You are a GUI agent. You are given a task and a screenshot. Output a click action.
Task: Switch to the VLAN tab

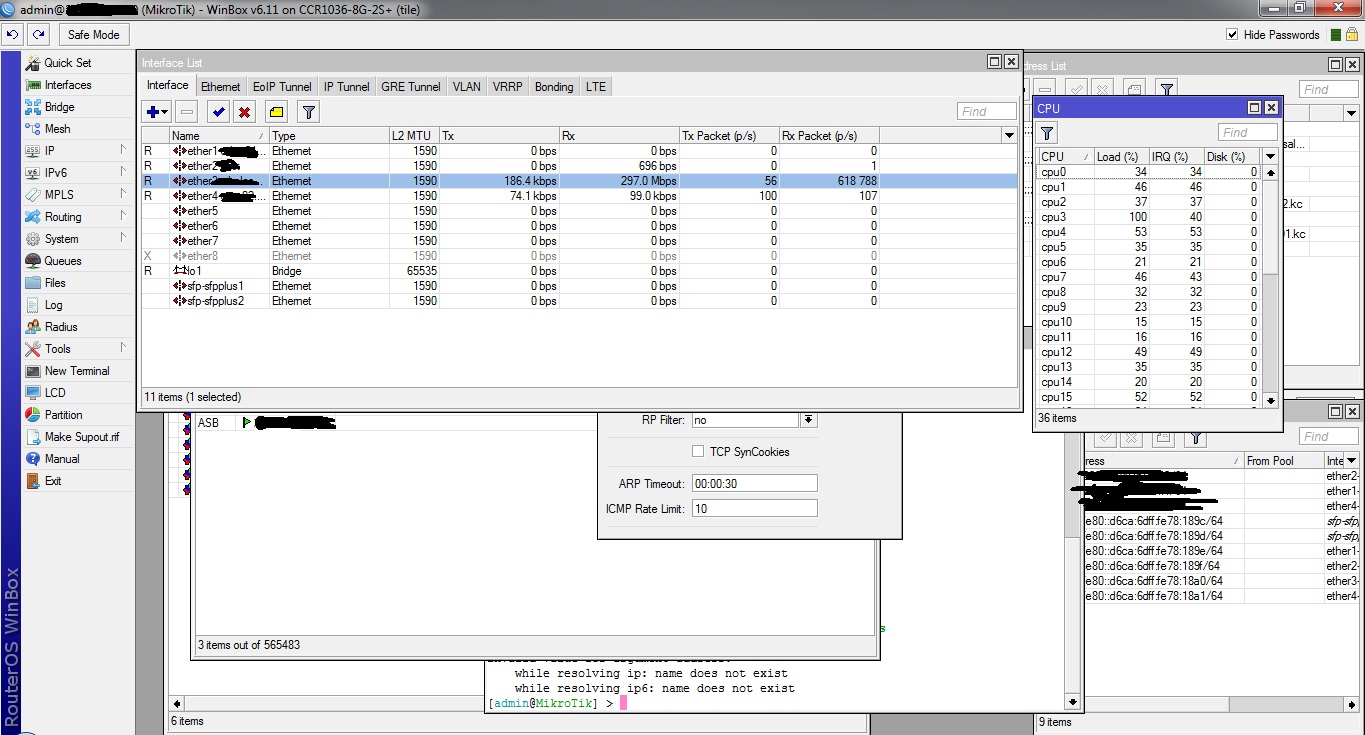tap(466, 86)
